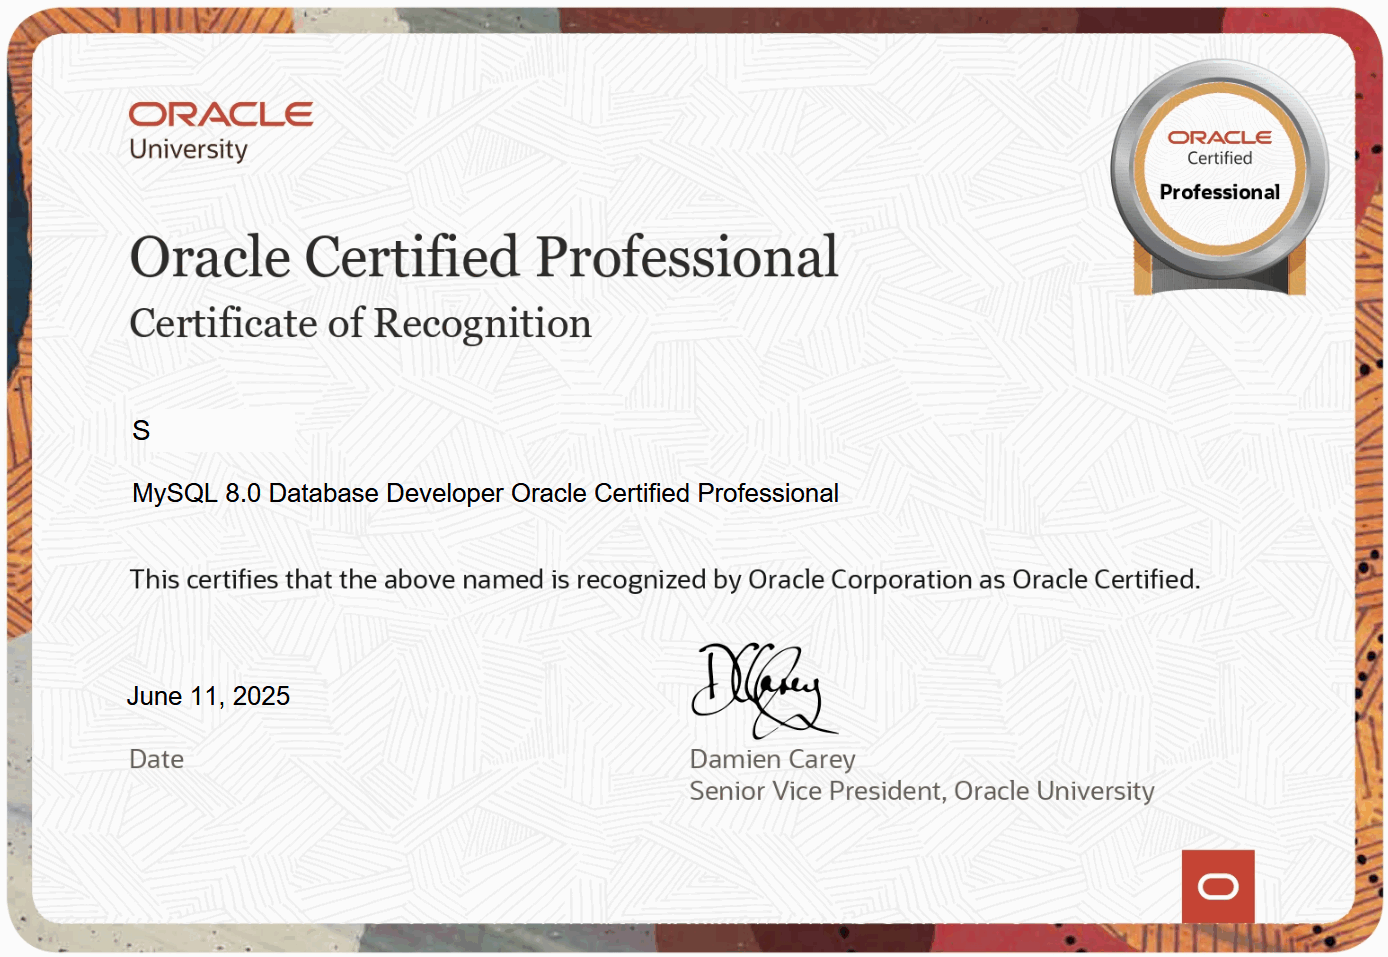Click the "This certifies that the above named" sentence
The height and width of the screenshot is (957, 1388).
665,579
